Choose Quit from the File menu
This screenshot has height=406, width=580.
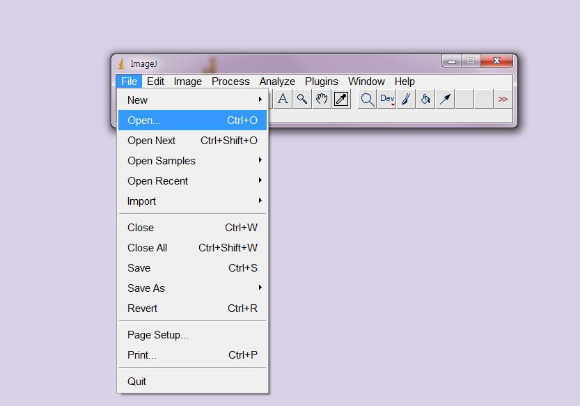click(x=192, y=381)
